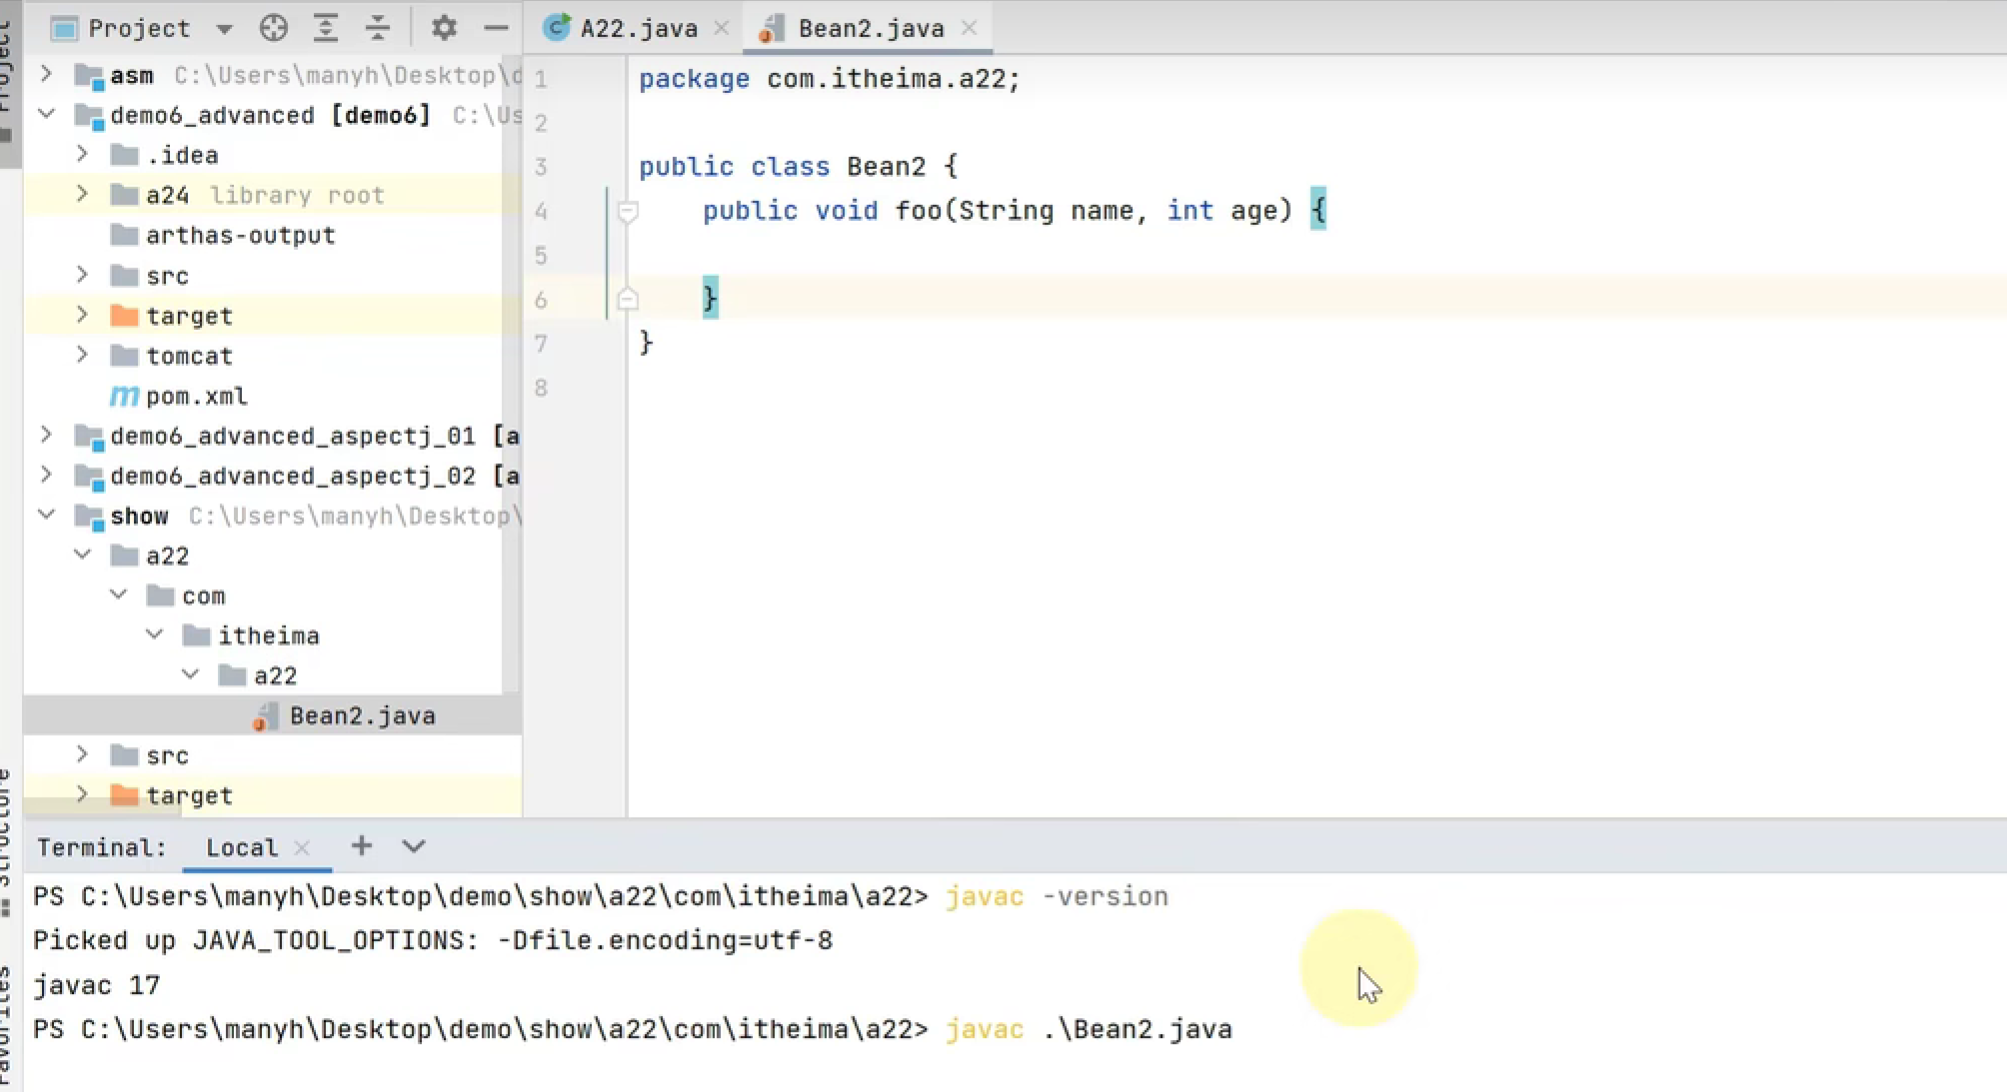
Task: Click the word Bean2 in class declaration
Action: (886, 166)
